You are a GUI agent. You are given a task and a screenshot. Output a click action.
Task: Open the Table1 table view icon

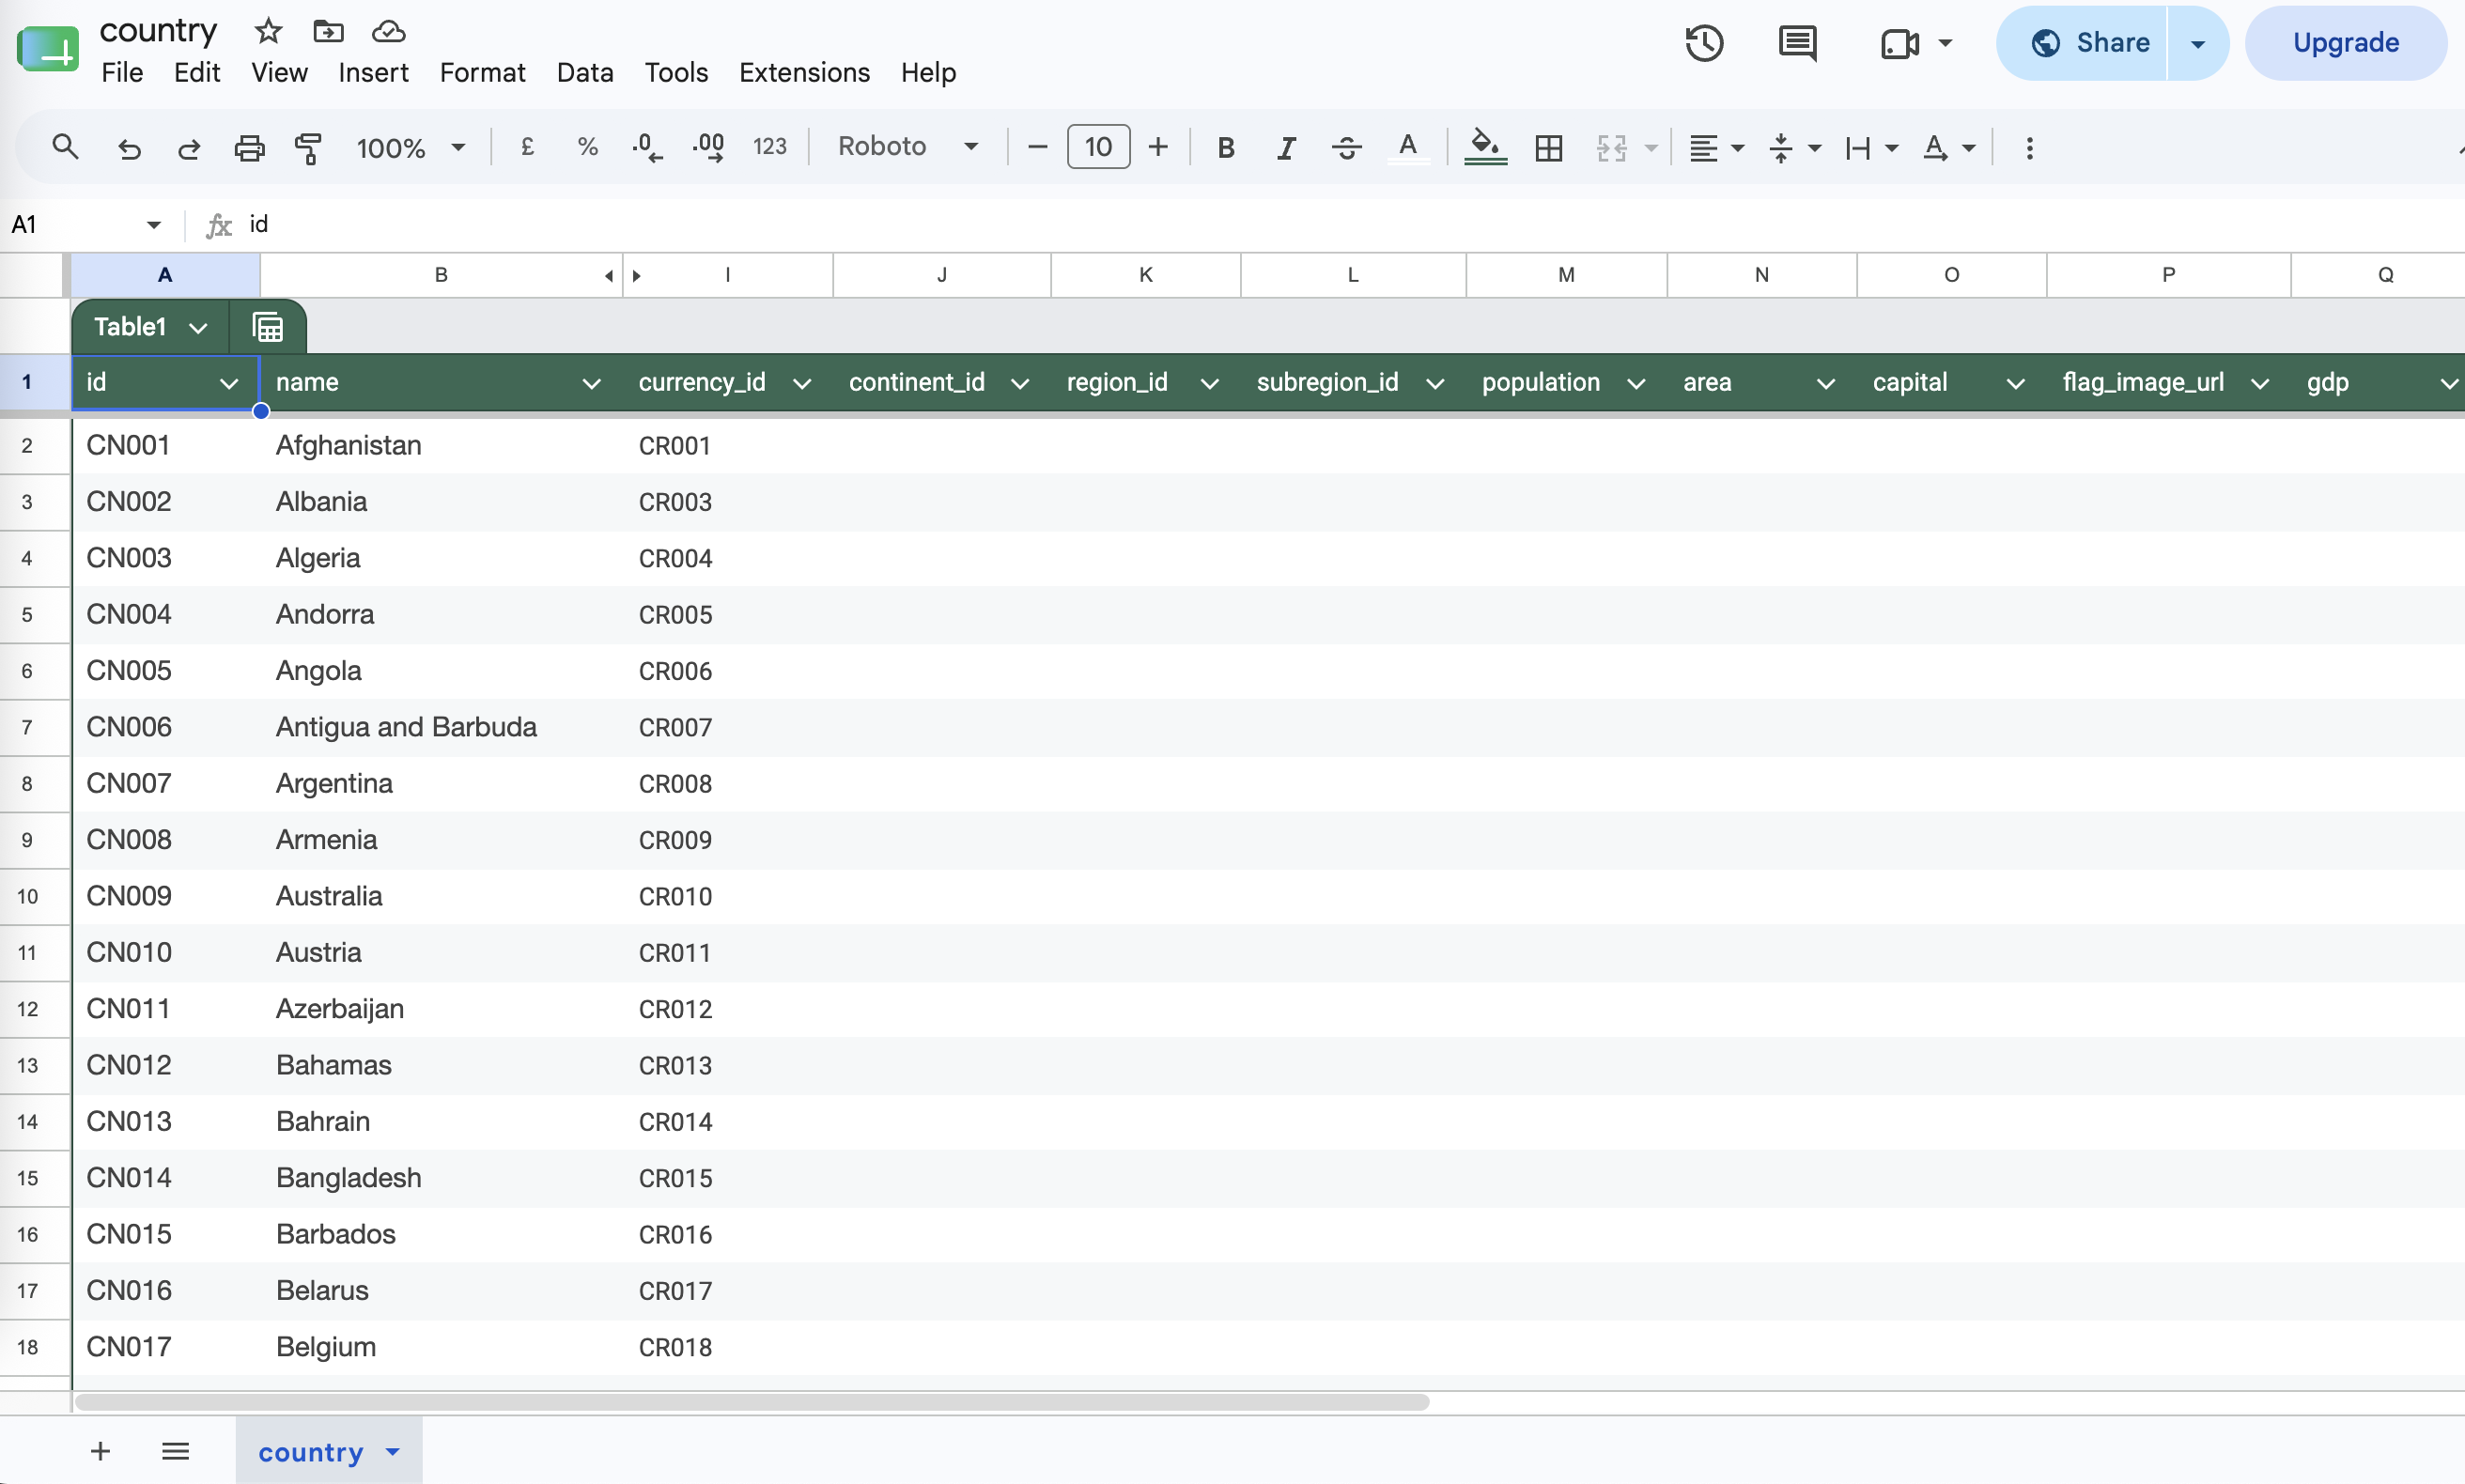point(268,327)
